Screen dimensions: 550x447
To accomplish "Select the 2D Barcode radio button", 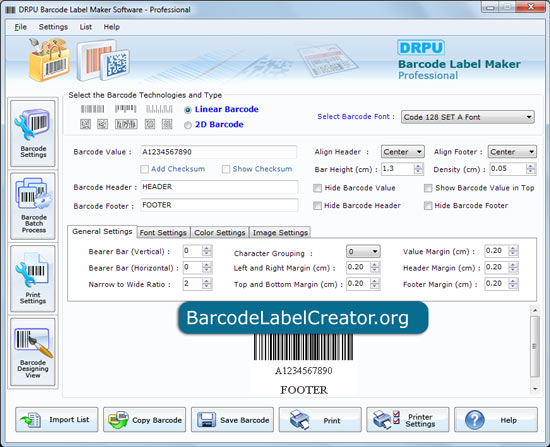I will click(188, 125).
